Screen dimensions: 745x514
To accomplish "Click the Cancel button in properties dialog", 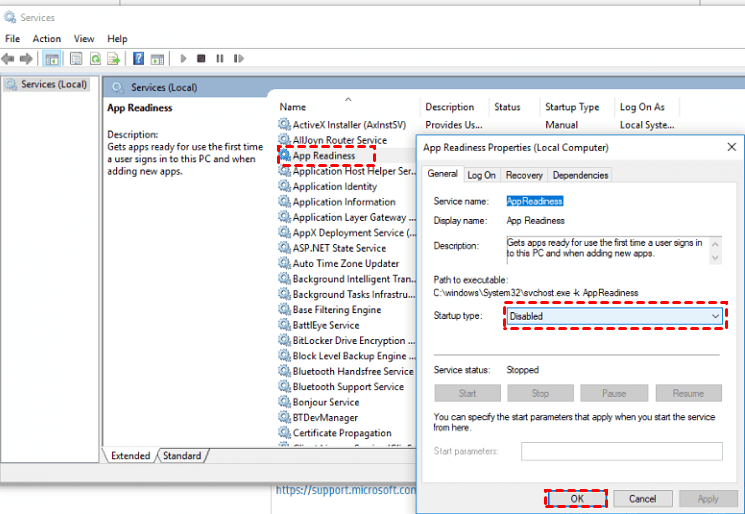I will (x=642, y=499).
